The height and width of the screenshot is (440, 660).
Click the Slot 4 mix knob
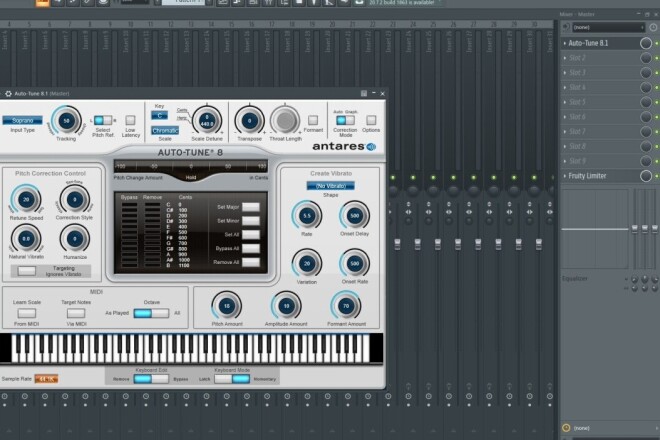pos(646,88)
